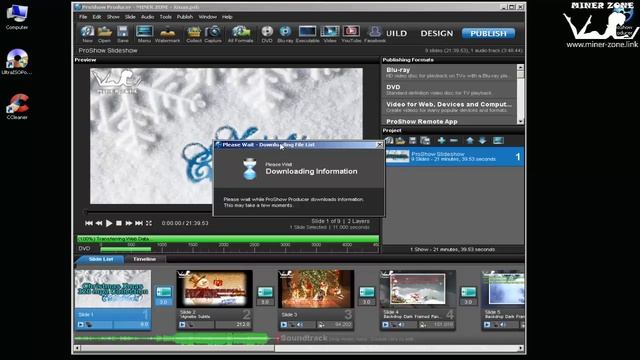
Task: Click the transition icon between Slide 2 and Slide 3
Action: click(265, 292)
